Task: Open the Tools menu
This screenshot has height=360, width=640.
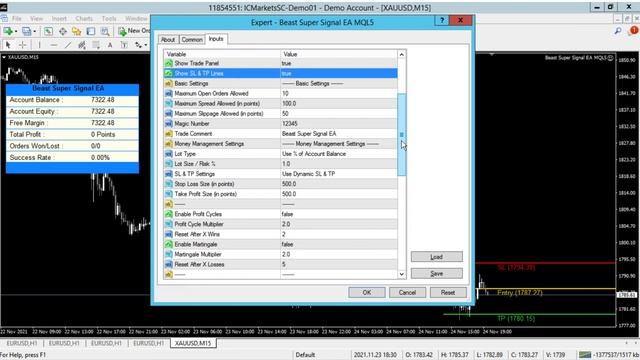Action: tap(109, 18)
